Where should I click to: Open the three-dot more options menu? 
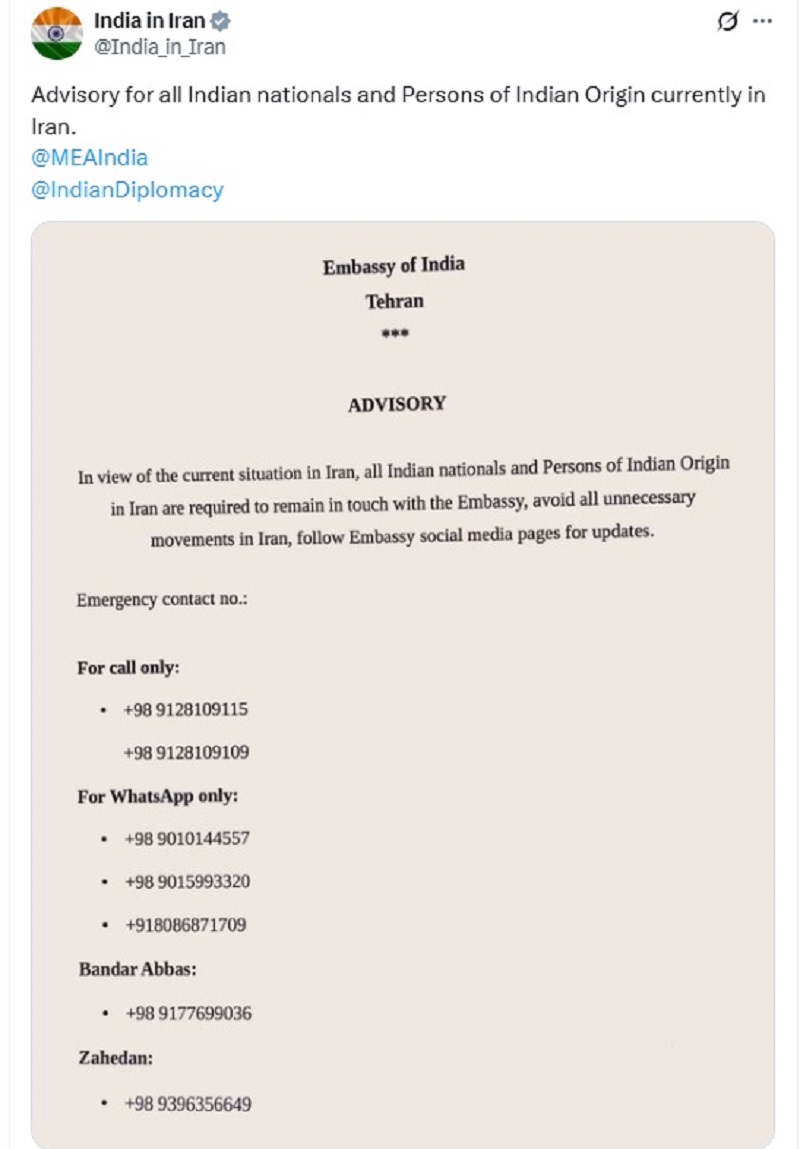[x=763, y=21]
